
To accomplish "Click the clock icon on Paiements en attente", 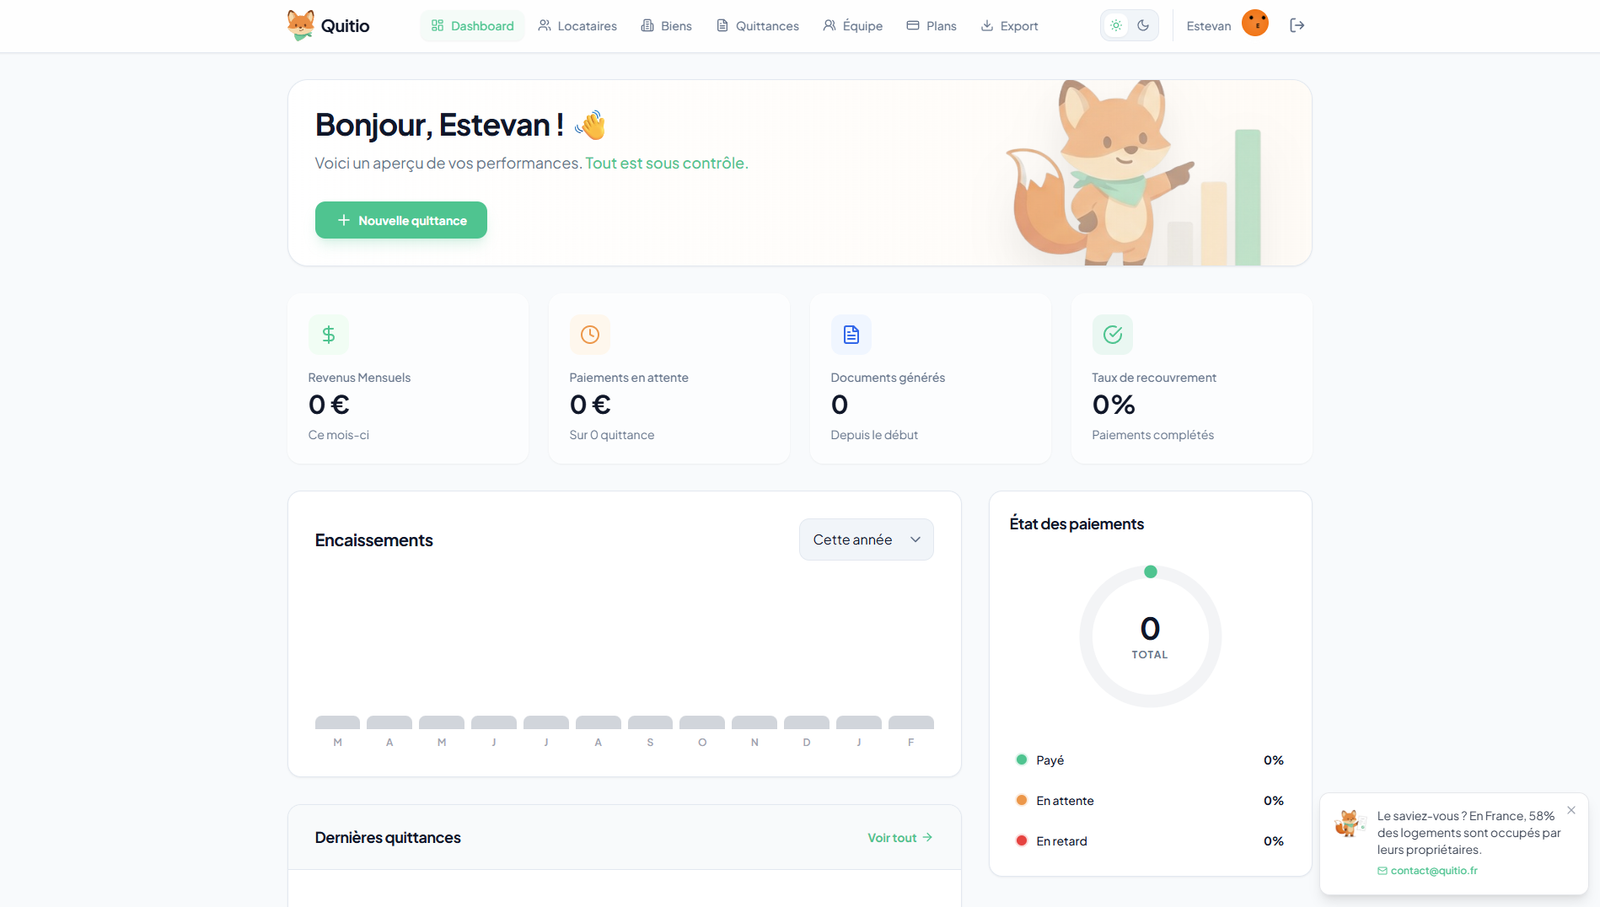I will [590, 335].
